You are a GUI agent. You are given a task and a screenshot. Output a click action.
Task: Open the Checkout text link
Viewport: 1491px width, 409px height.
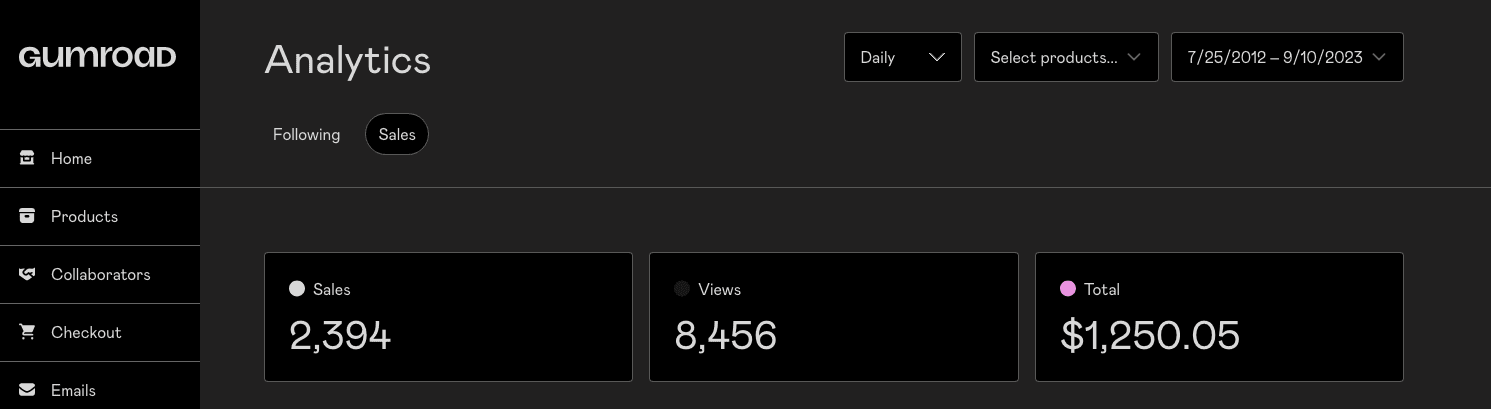click(86, 332)
